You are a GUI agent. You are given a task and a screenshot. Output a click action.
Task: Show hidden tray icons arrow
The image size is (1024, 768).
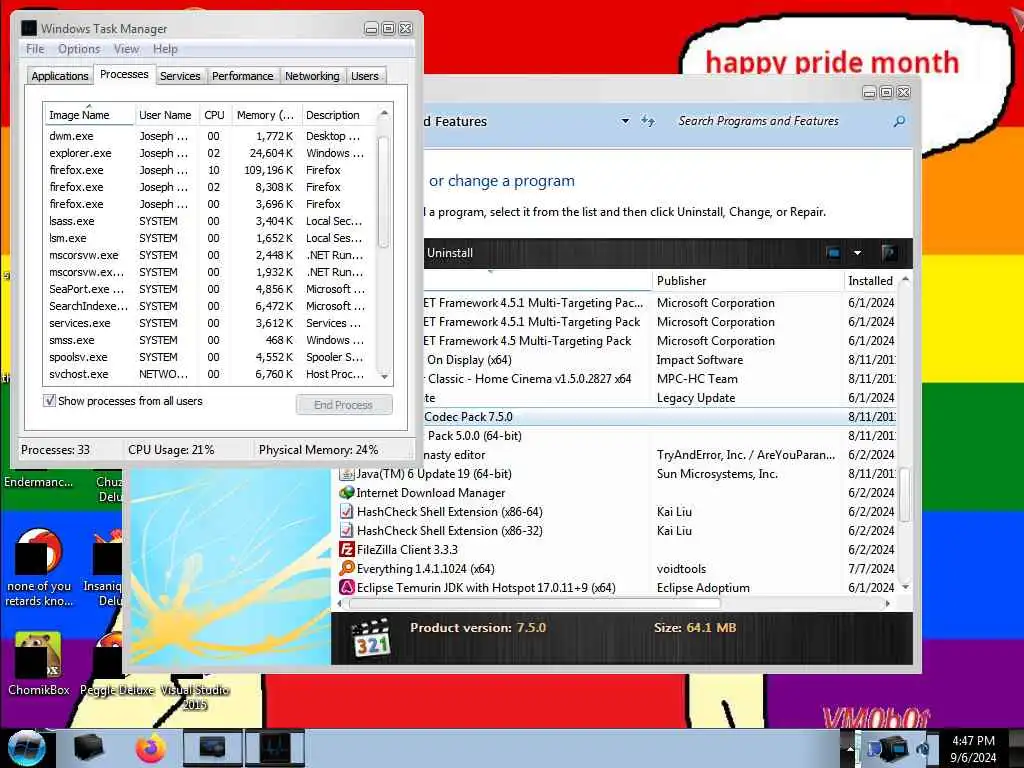[x=850, y=748]
